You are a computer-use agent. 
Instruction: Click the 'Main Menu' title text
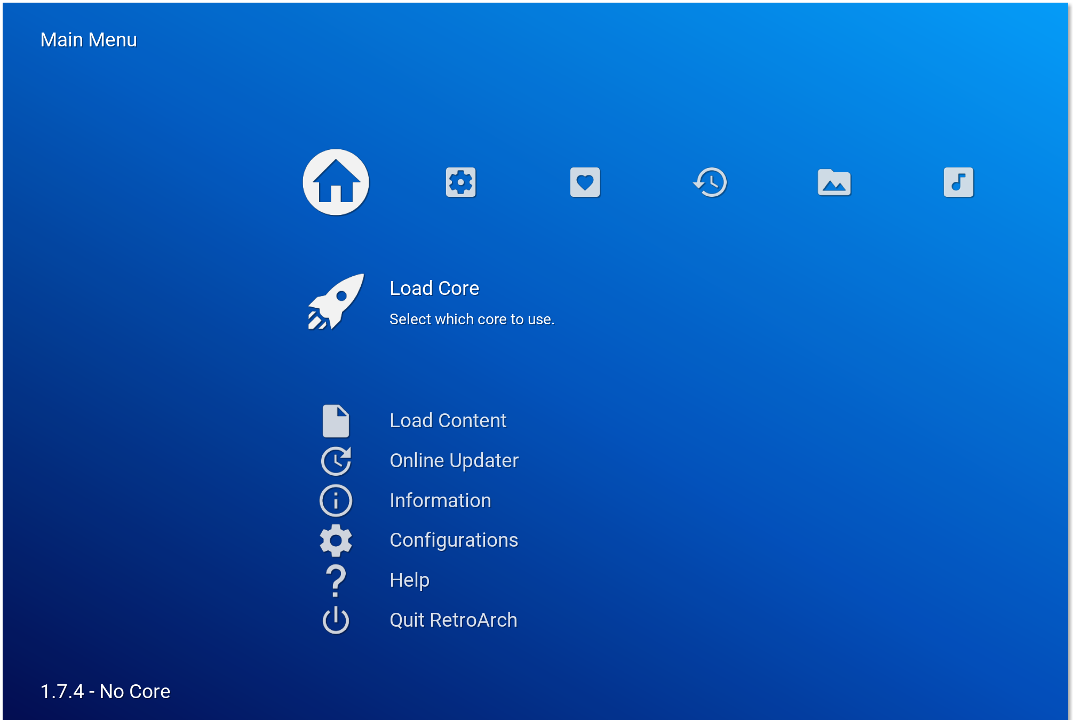pos(88,40)
